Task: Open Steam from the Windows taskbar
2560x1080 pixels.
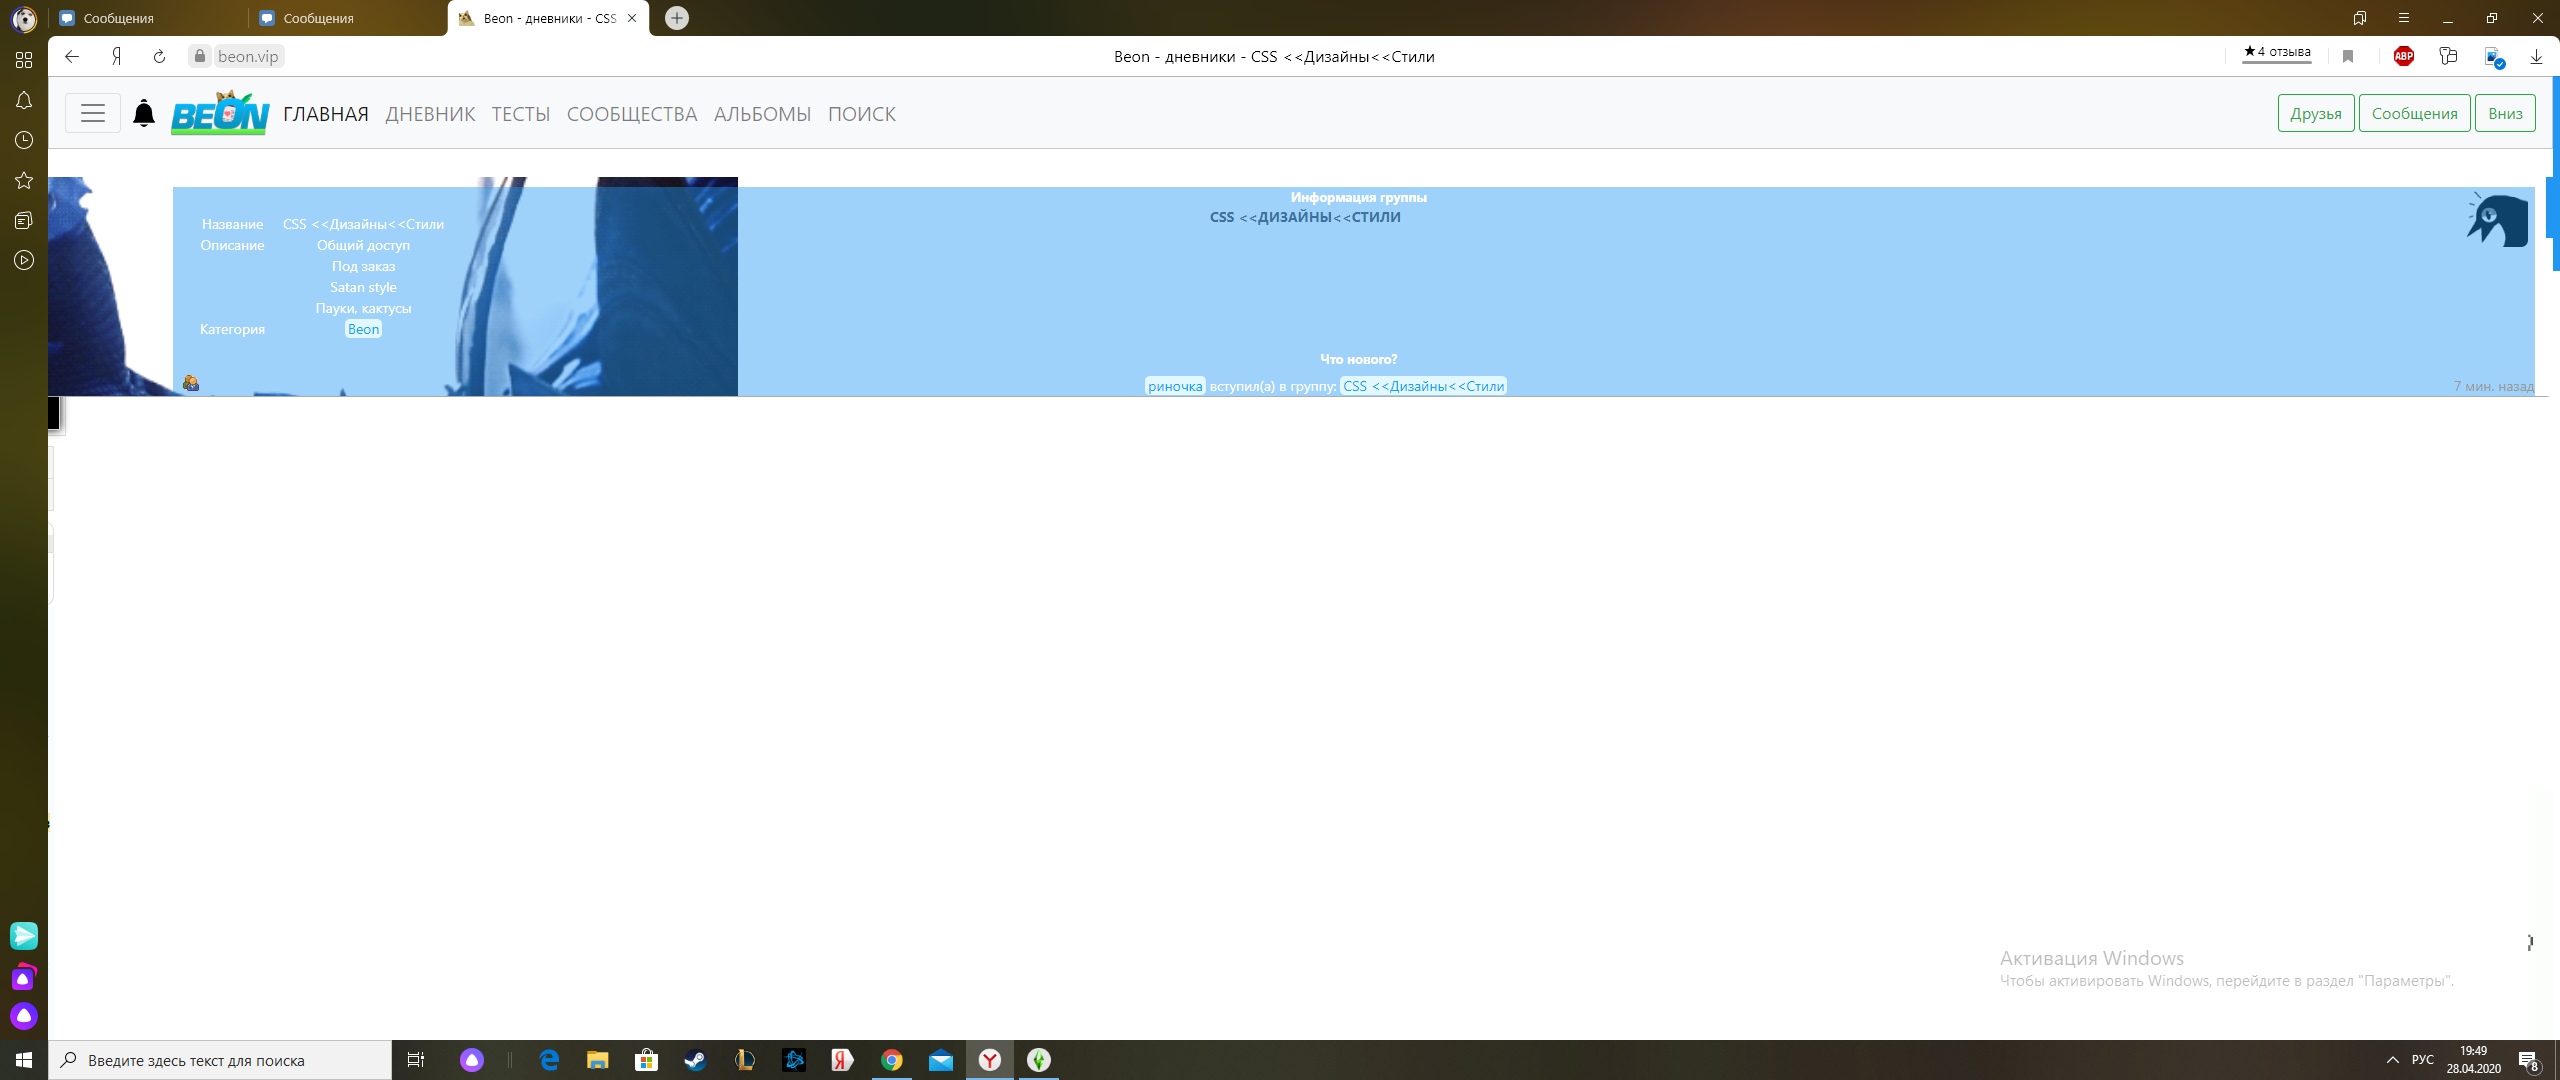Action: click(695, 1060)
